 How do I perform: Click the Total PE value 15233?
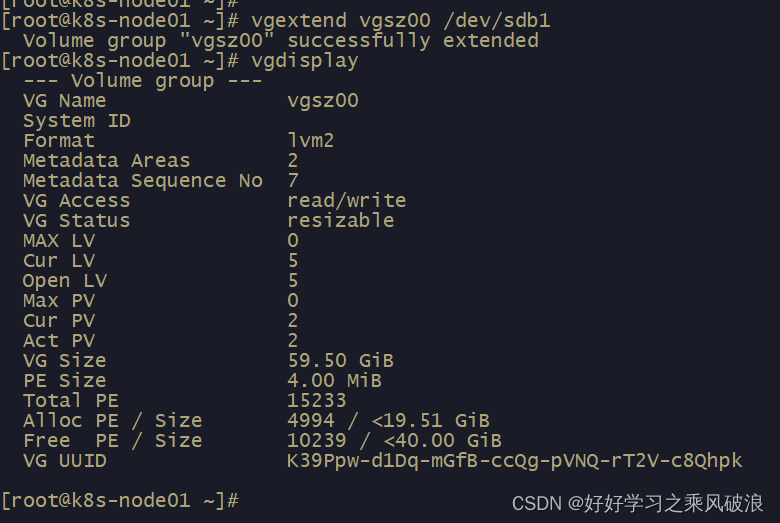pyautogui.click(x=316, y=400)
